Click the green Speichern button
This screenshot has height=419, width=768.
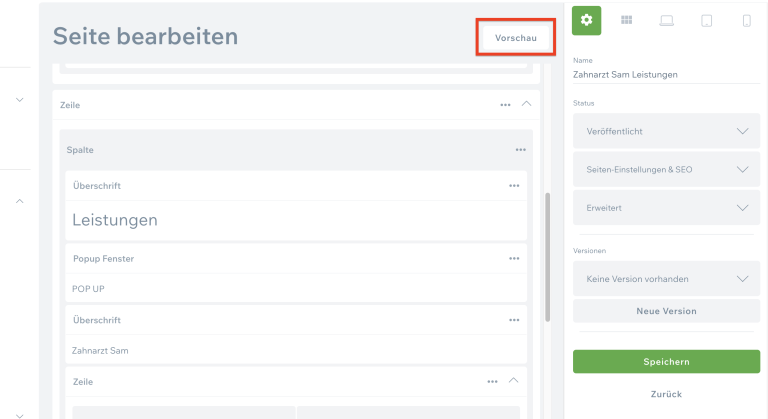pos(666,362)
